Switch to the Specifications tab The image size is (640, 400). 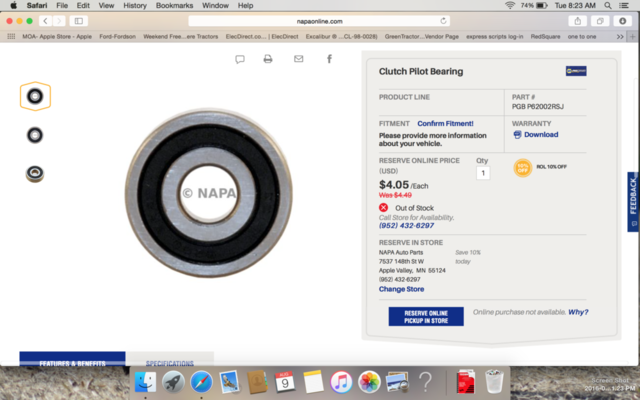(169, 363)
